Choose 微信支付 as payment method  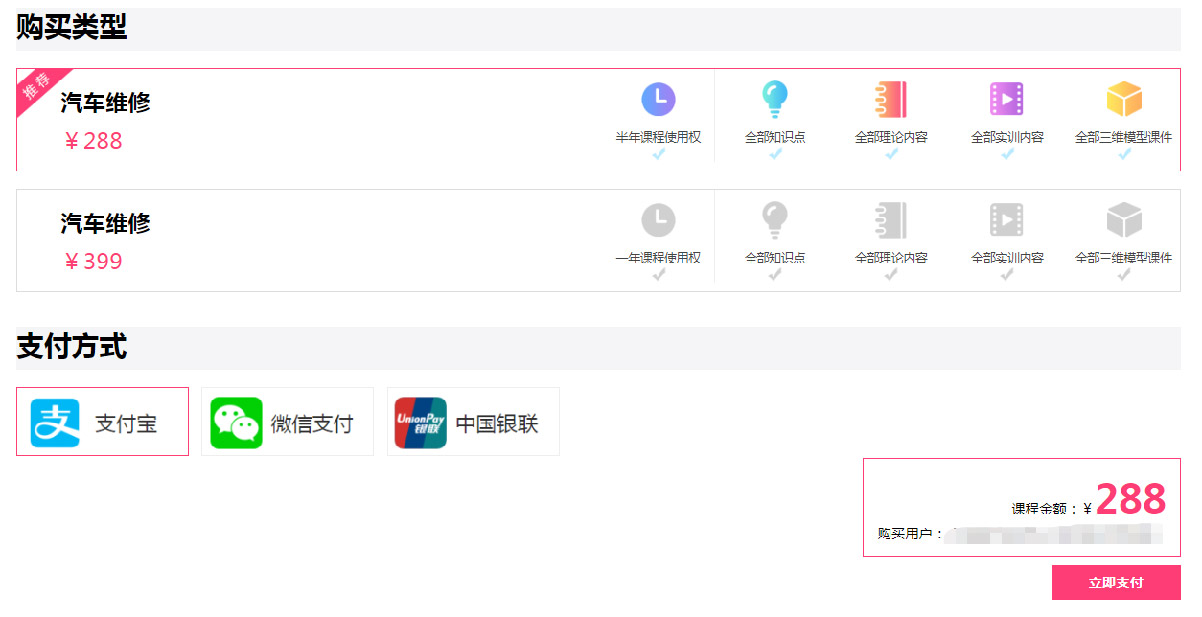pos(287,422)
